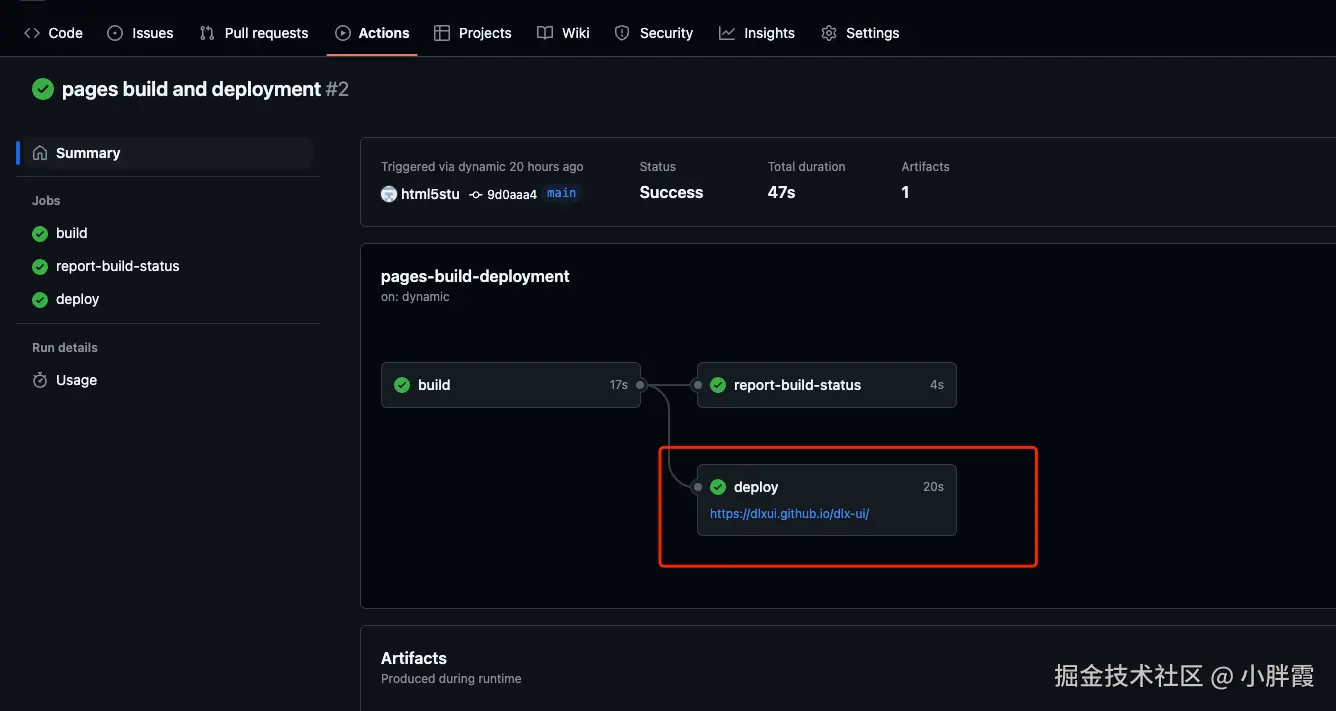Click the main branch label

point(561,193)
